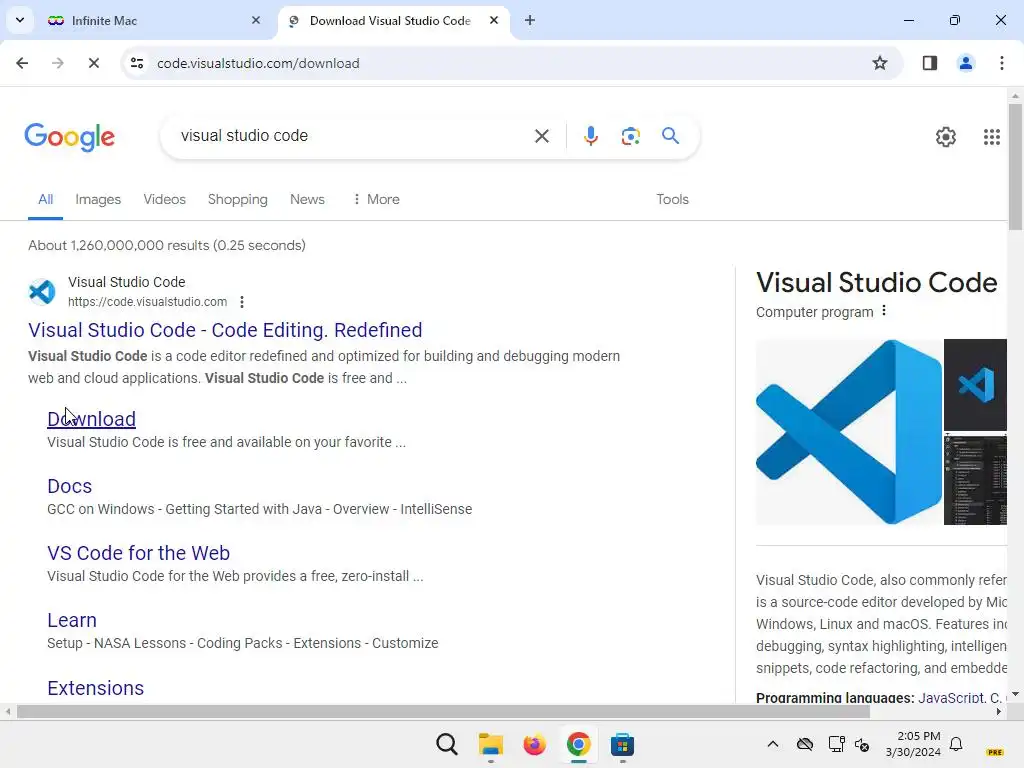Click the https://code.visualstudio.com URL text

click(148, 302)
